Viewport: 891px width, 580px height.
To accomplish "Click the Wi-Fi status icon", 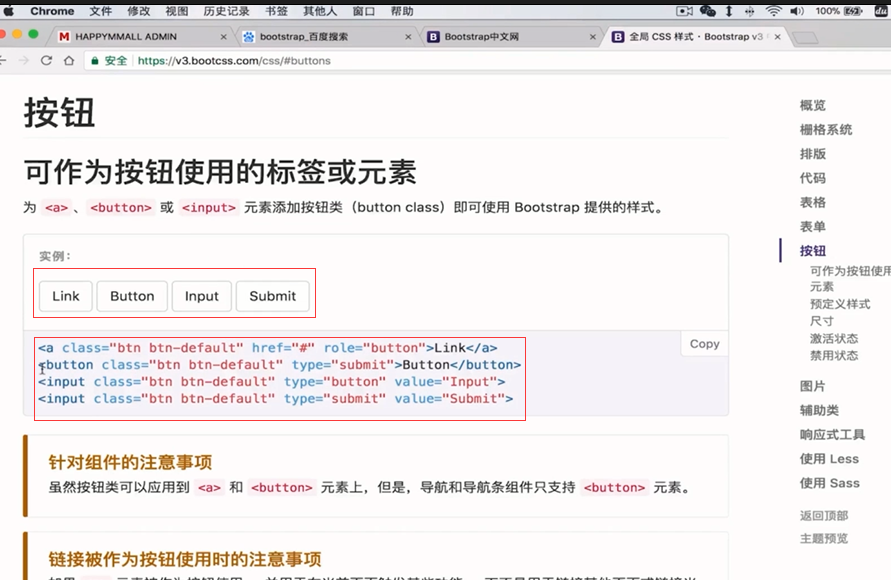I will pos(773,11).
